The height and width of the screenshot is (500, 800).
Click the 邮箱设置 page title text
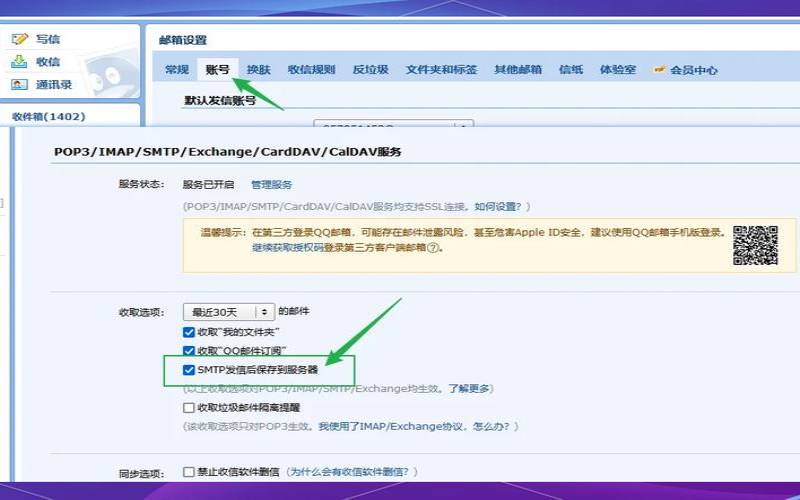coord(183,40)
